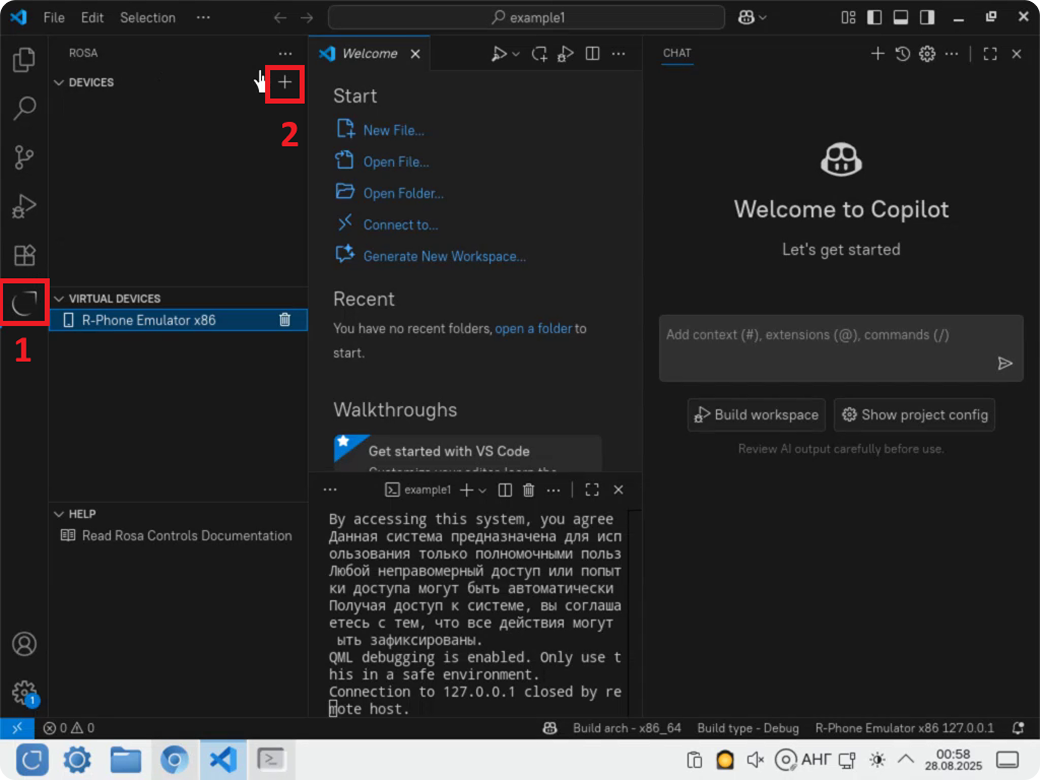This screenshot has width=1040, height=780.
Task: Kill the example1 terminal with trash icon
Action: (x=528, y=489)
